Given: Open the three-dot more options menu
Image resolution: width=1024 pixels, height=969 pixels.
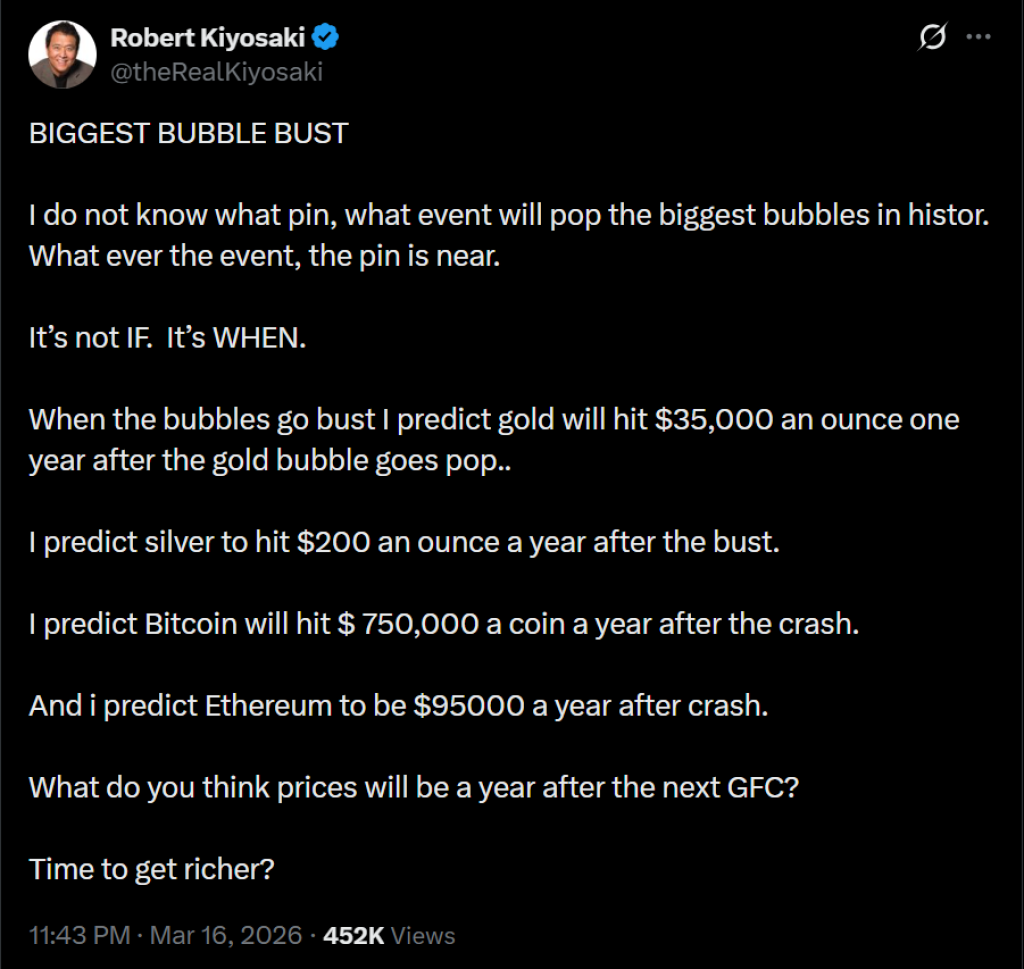Looking at the screenshot, I should pos(977,38).
